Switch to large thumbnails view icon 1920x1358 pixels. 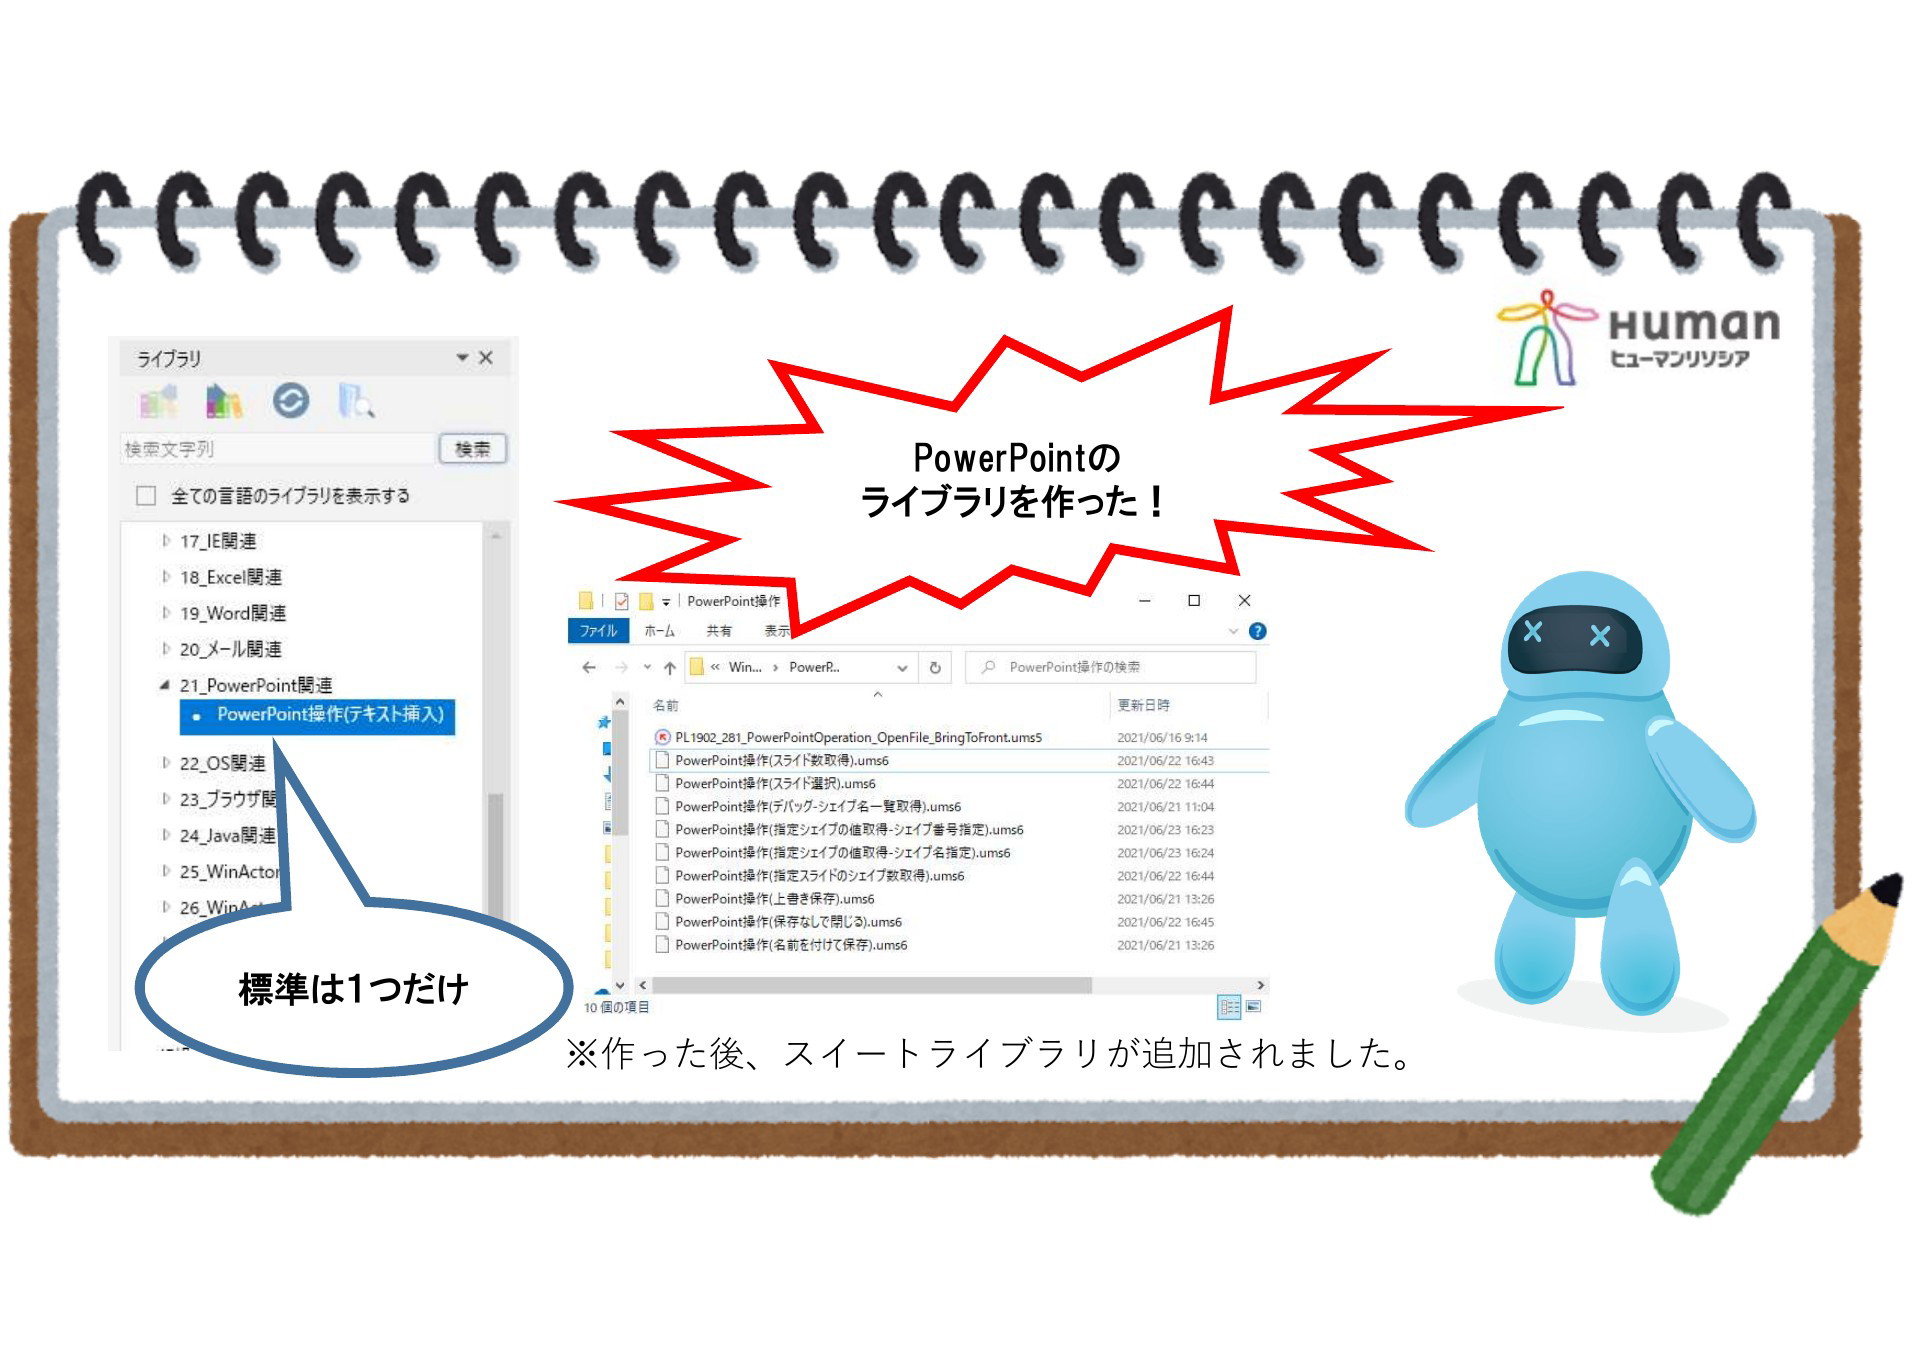point(1254,1007)
